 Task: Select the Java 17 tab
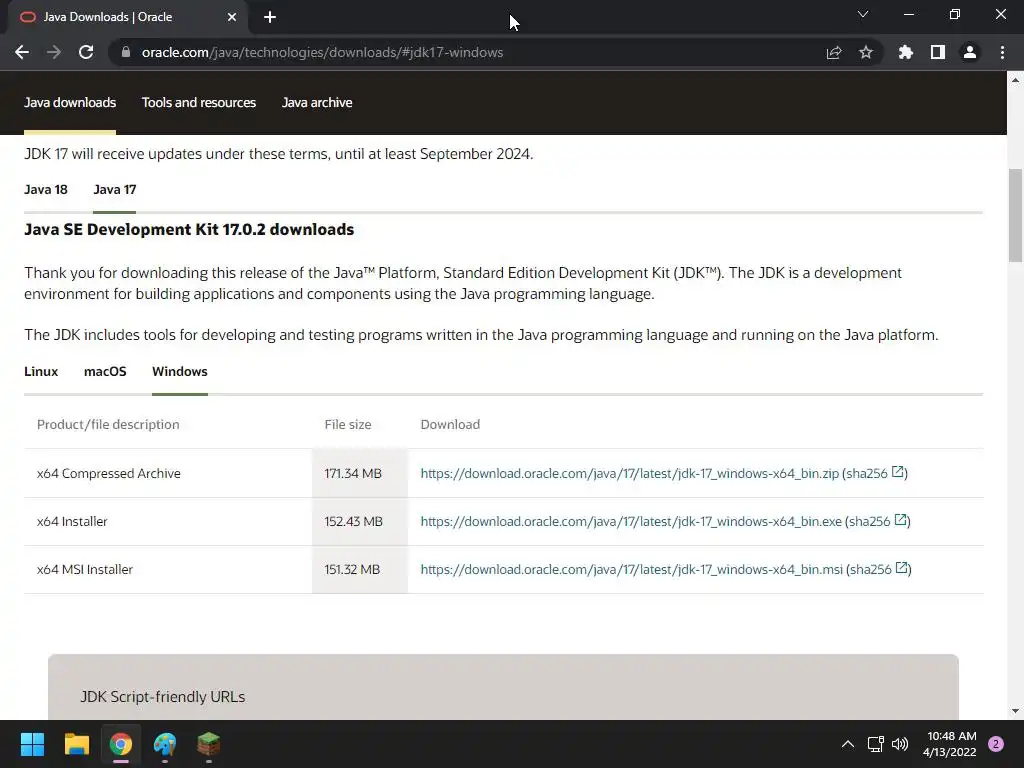(114, 189)
